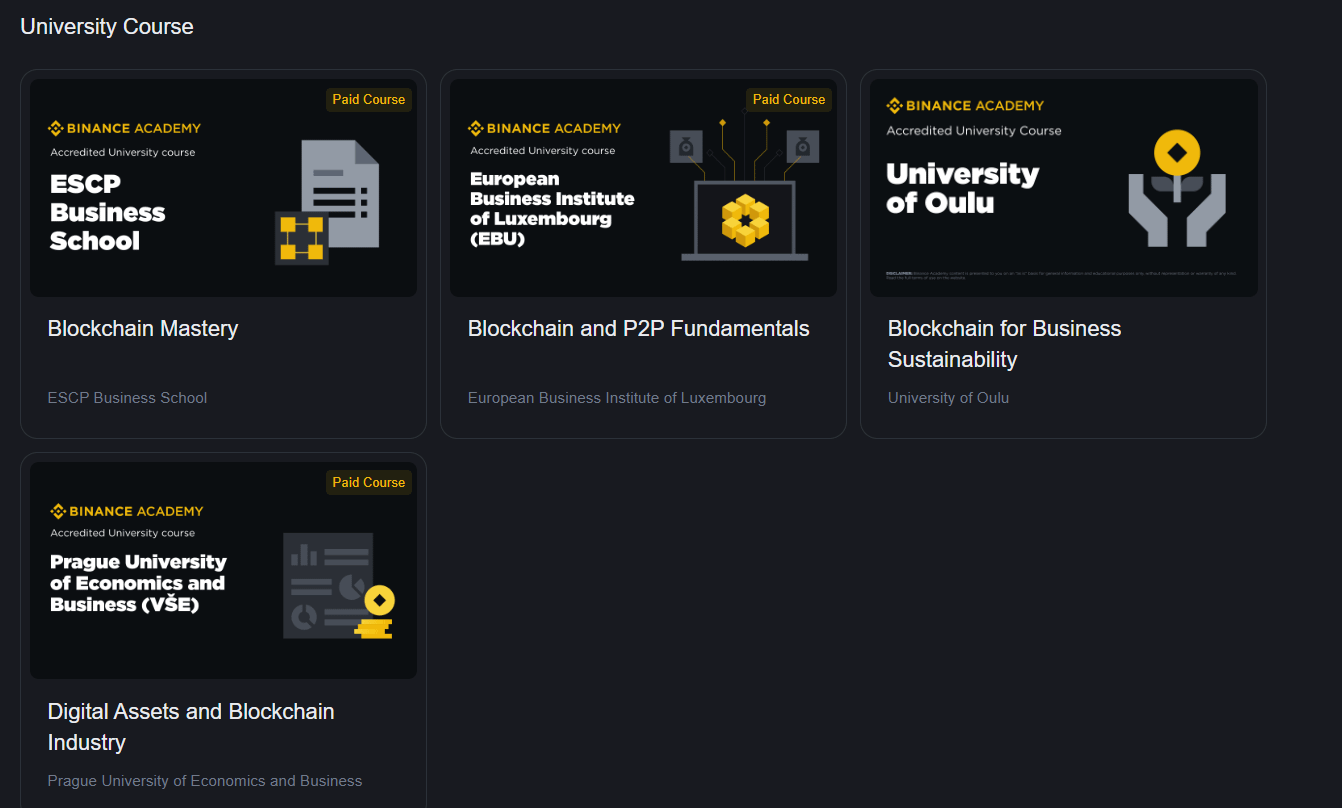Click Binance Academy logo on ESCP card
Viewport: 1342px width, 808px height.
click(125, 128)
